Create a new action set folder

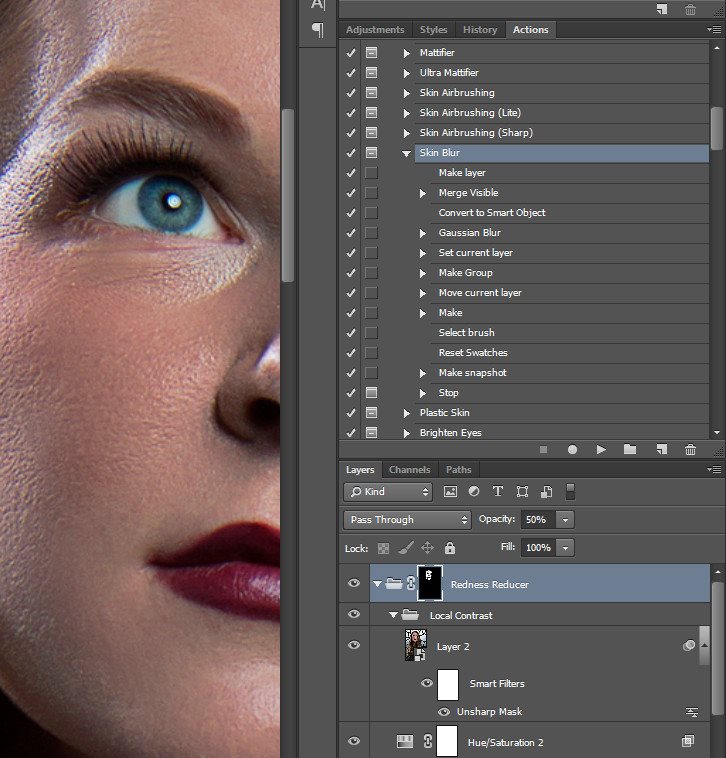pos(630,450)
